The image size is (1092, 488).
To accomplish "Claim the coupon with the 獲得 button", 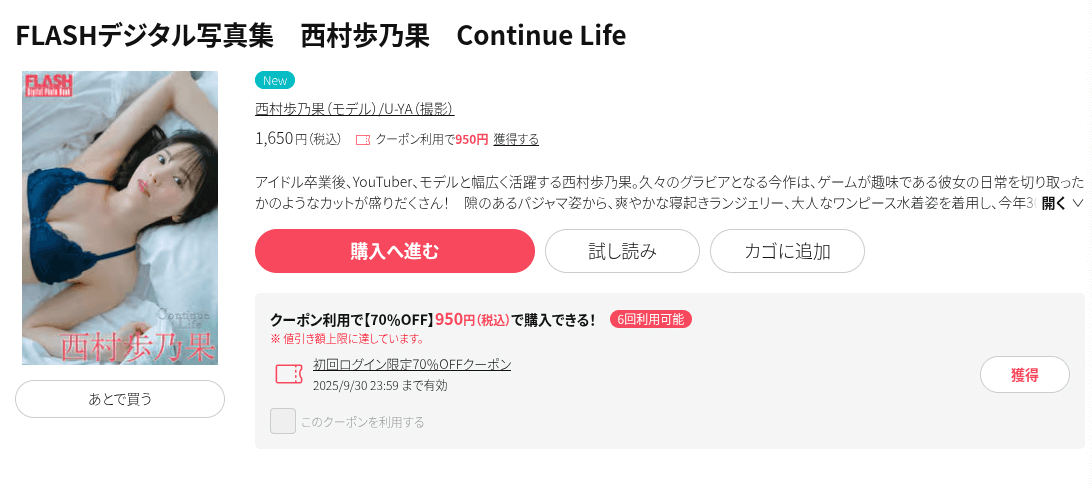I will pos(1024,375).
